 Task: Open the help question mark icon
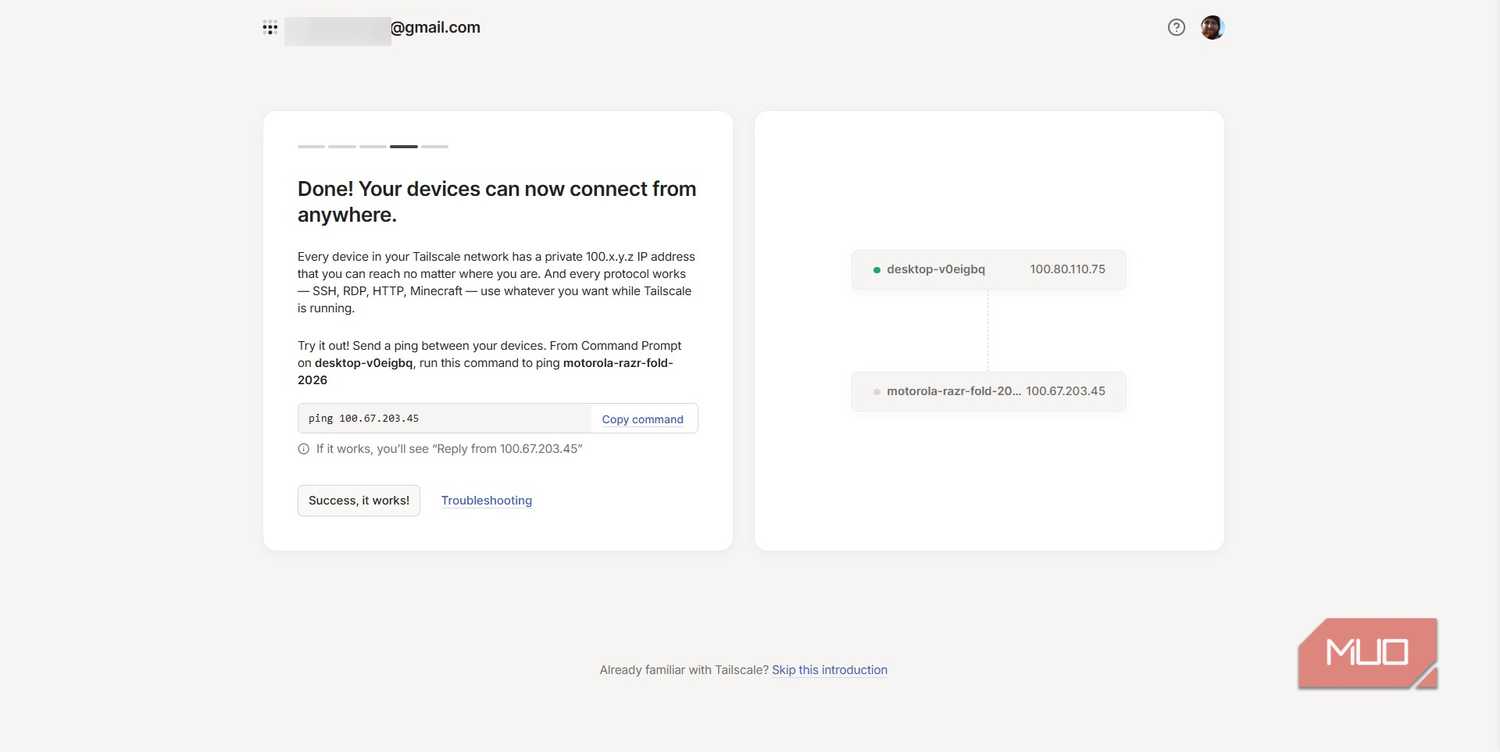pyautogui.click(x=1176, y=28)
